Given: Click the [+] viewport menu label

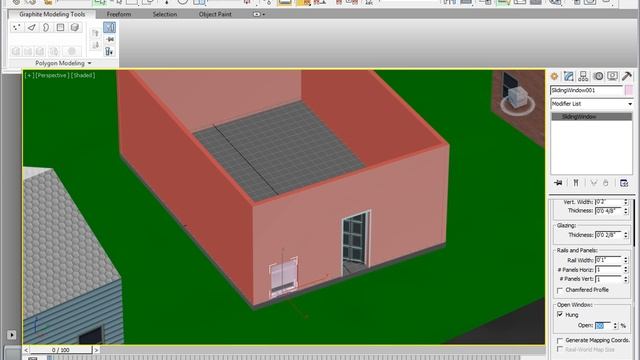Looking at the screenshot, I should (x=29, y=76).
